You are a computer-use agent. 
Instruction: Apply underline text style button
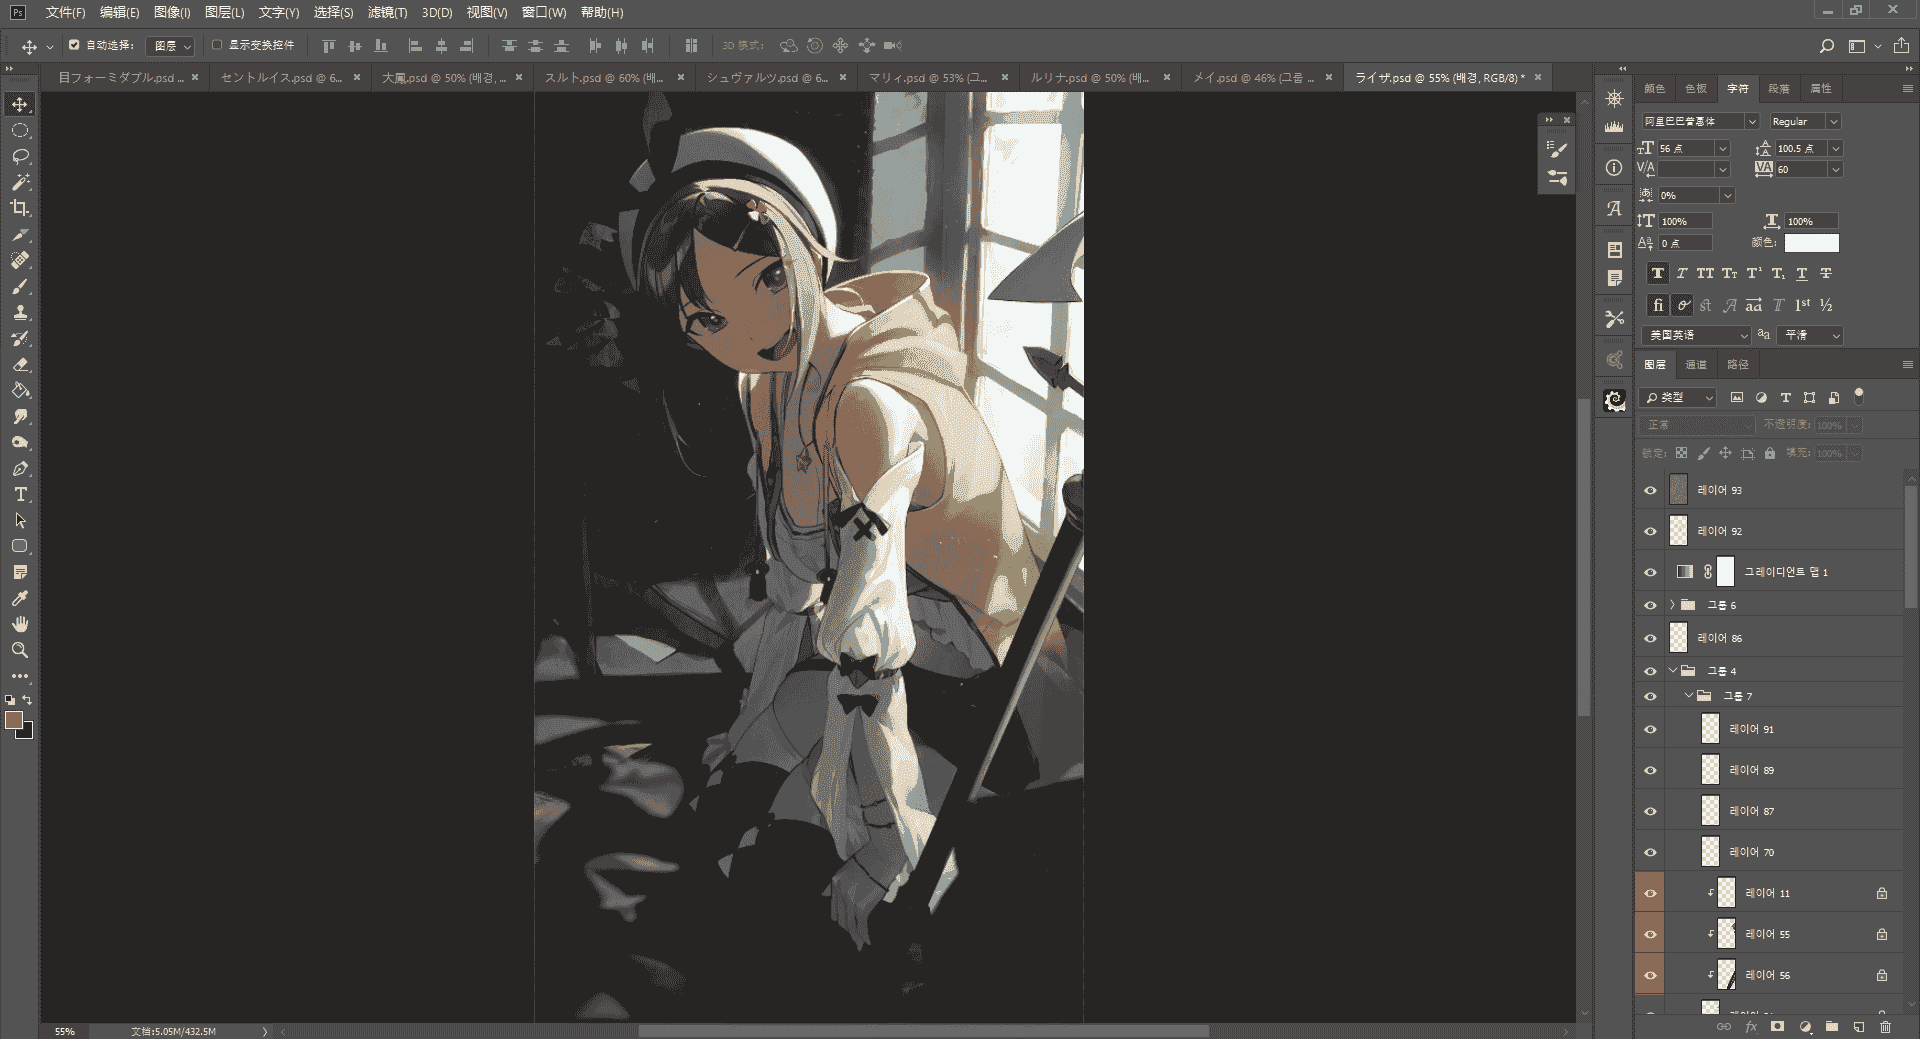coord(1801,273)
